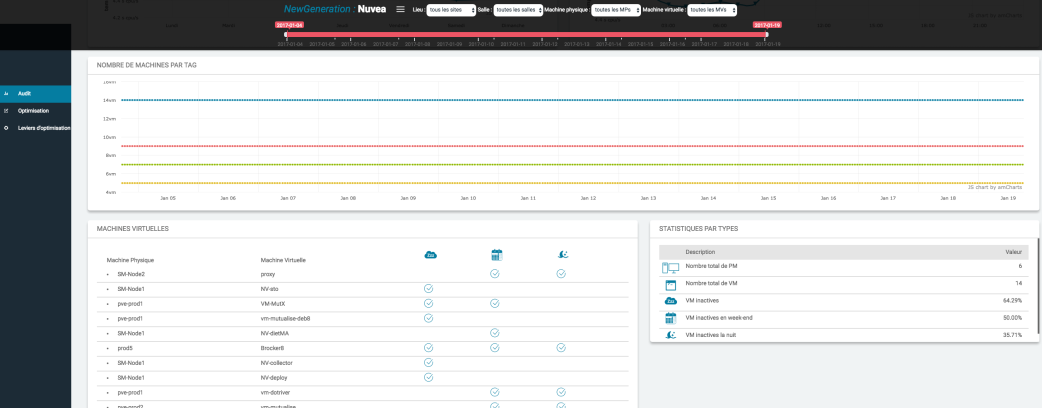This screenshot has height=408, width=1042.
Task: Click the calendar icon beside VM inactives en week-end
Action: [671, 318]
